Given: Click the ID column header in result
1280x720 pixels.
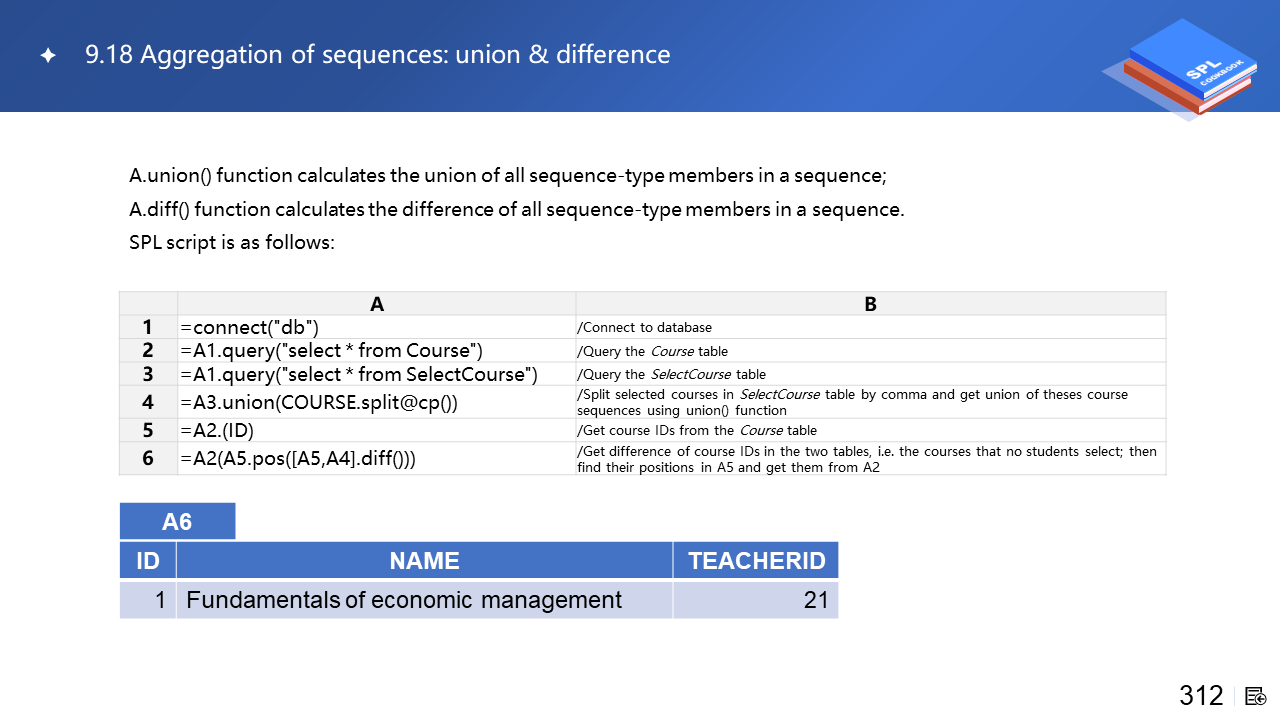Looking at the screenshot, I should pyautogui.click(x=148, y=561).
